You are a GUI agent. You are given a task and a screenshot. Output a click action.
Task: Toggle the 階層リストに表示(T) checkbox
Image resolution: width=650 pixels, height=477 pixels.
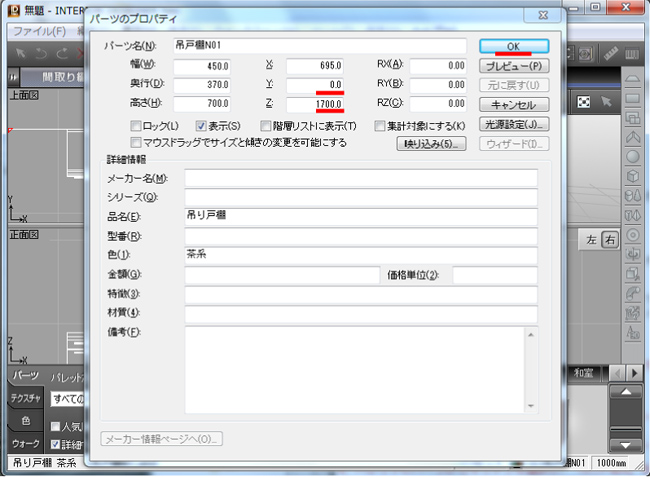[265, 126]
